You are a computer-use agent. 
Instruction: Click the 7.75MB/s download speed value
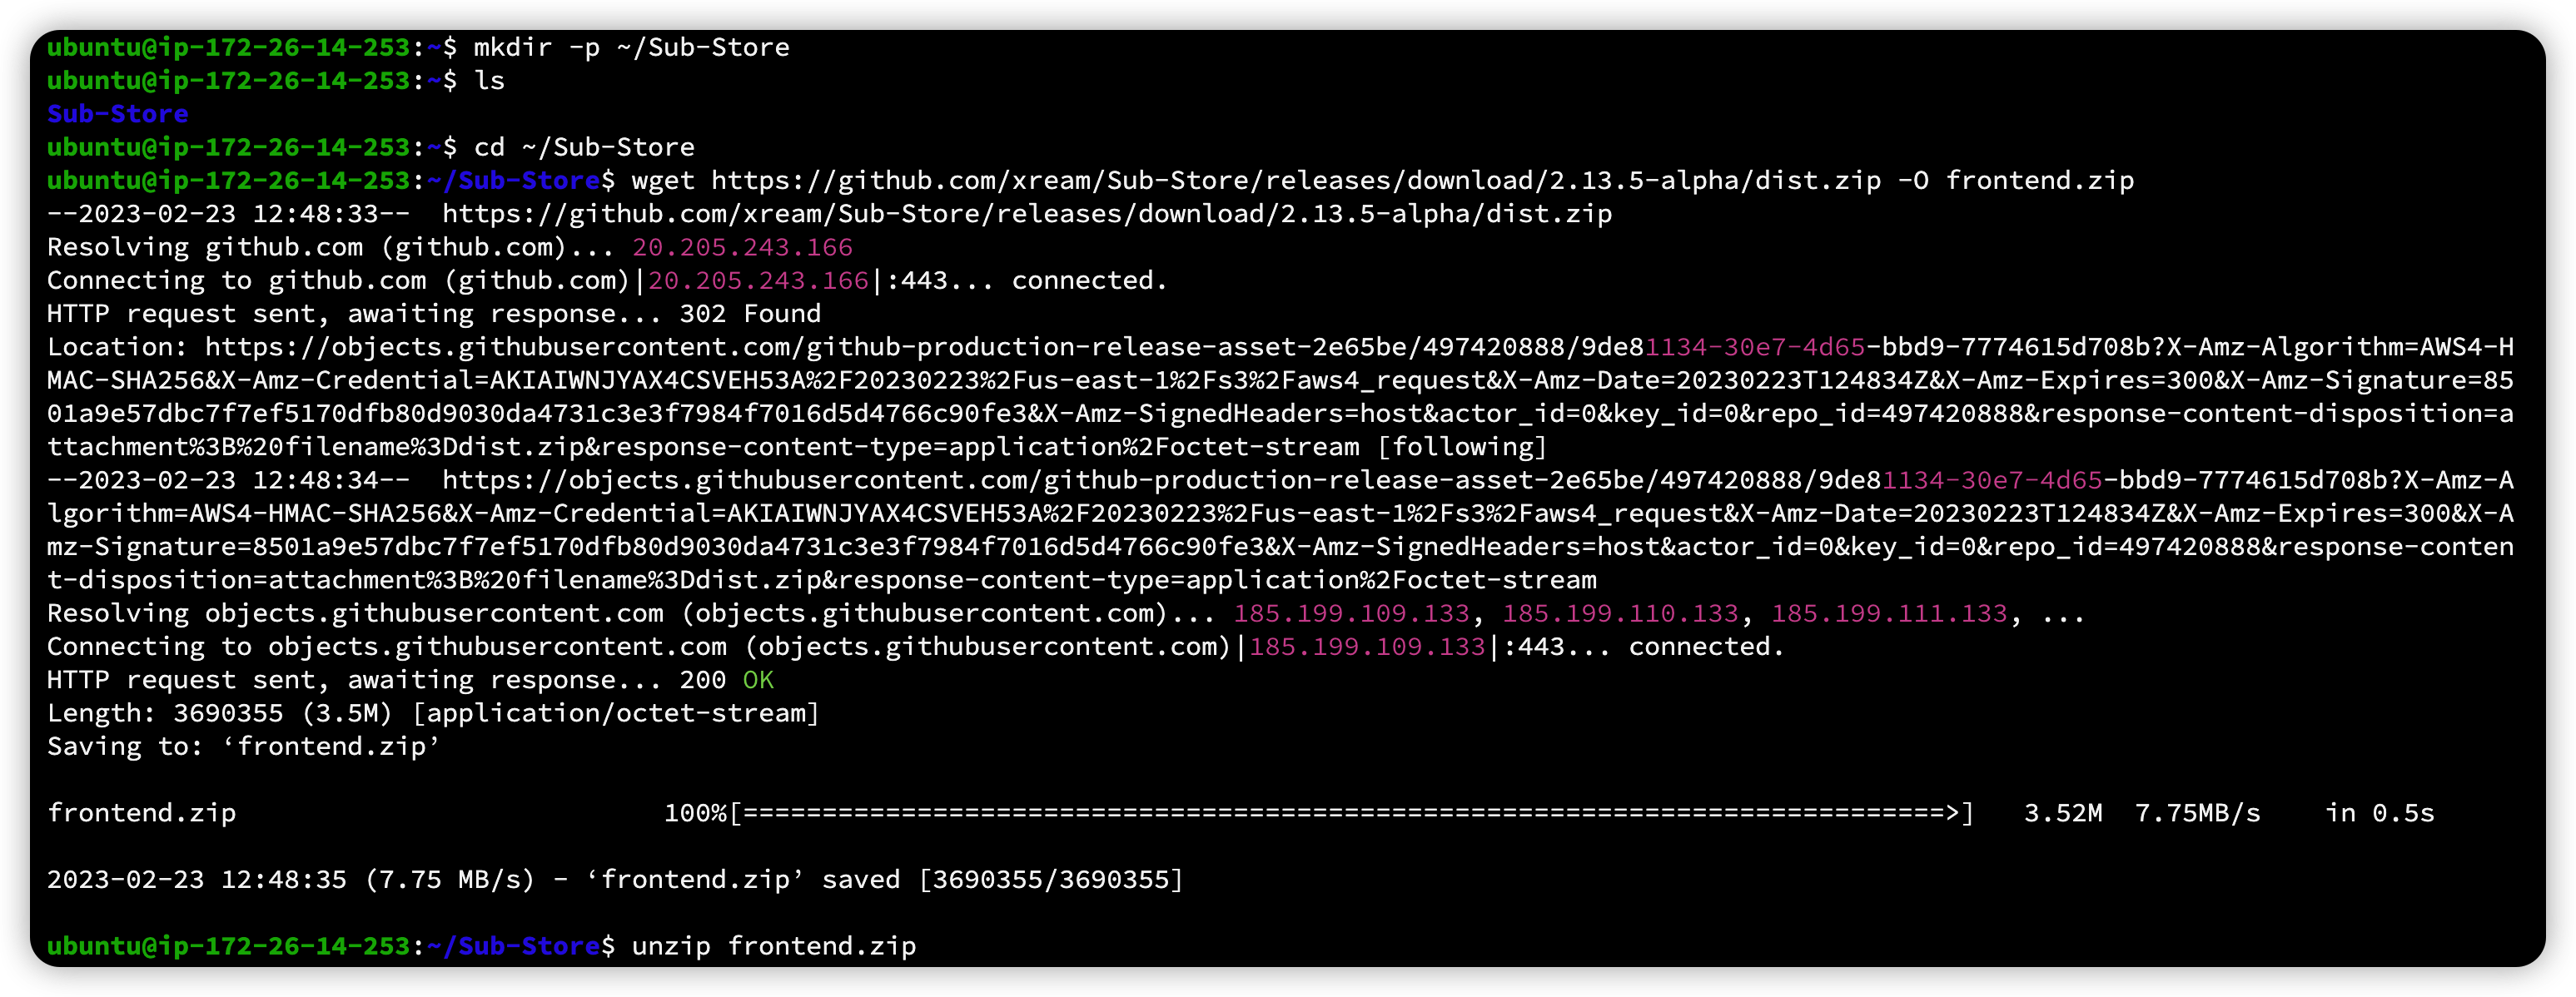[x=2197, y=813]
